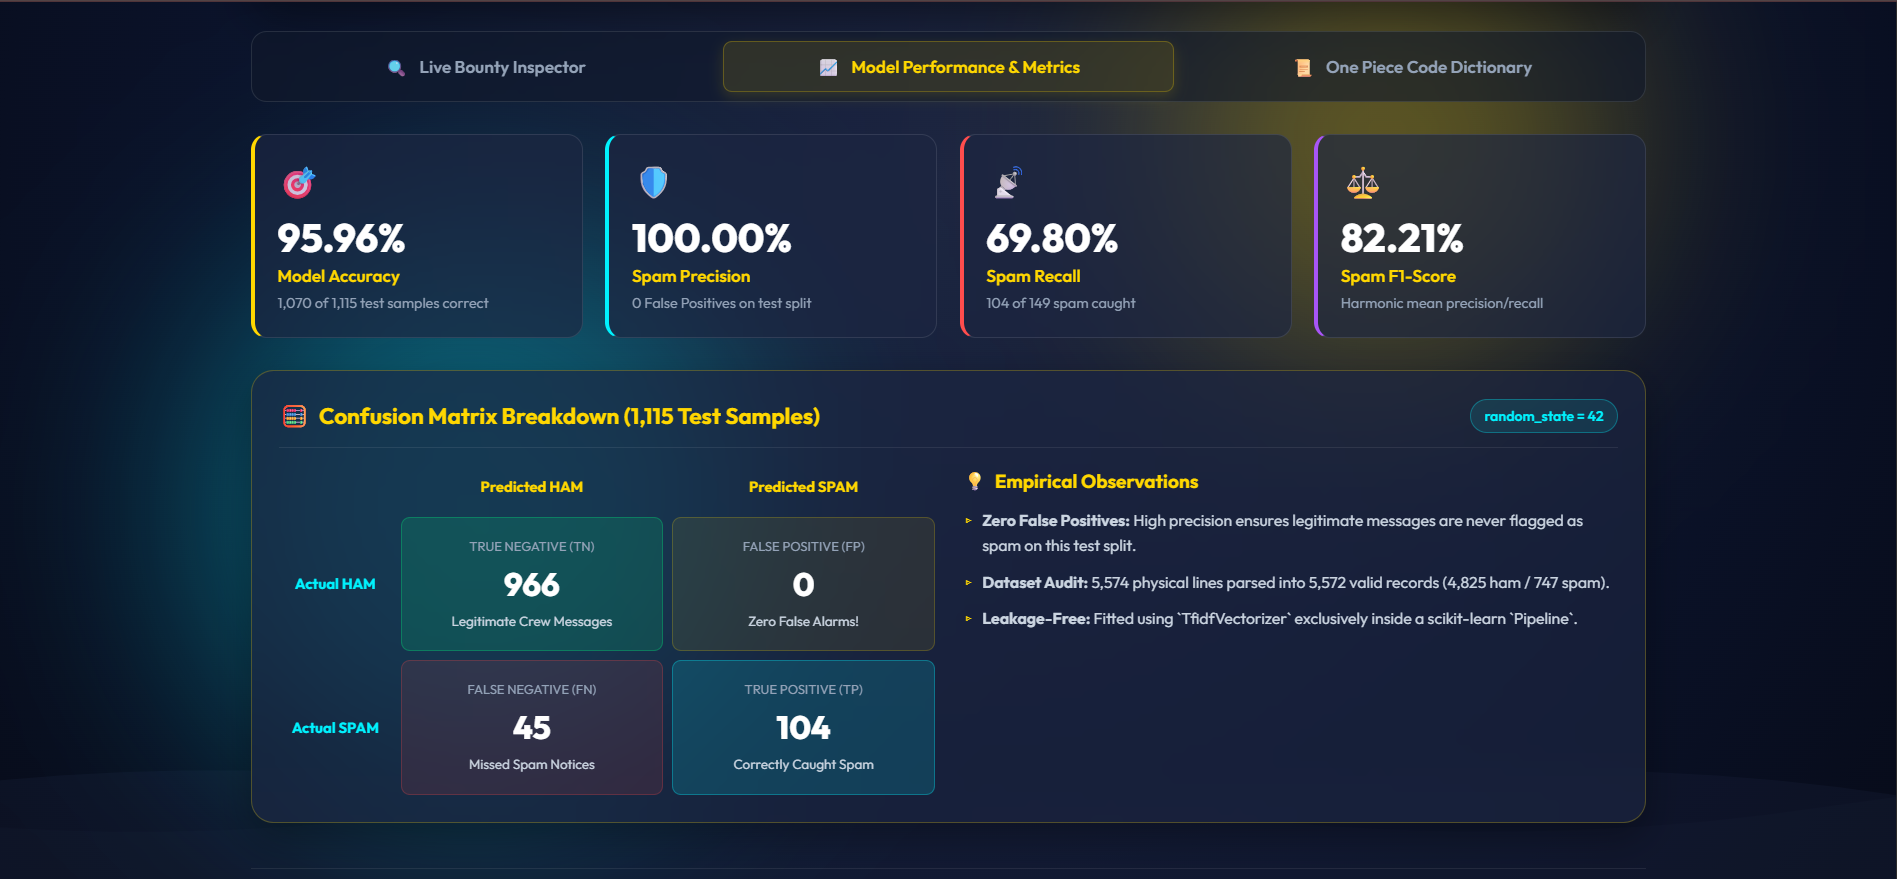Click the light bulb icon beside Empirical Observations
1897x879 pixels.
975,482
